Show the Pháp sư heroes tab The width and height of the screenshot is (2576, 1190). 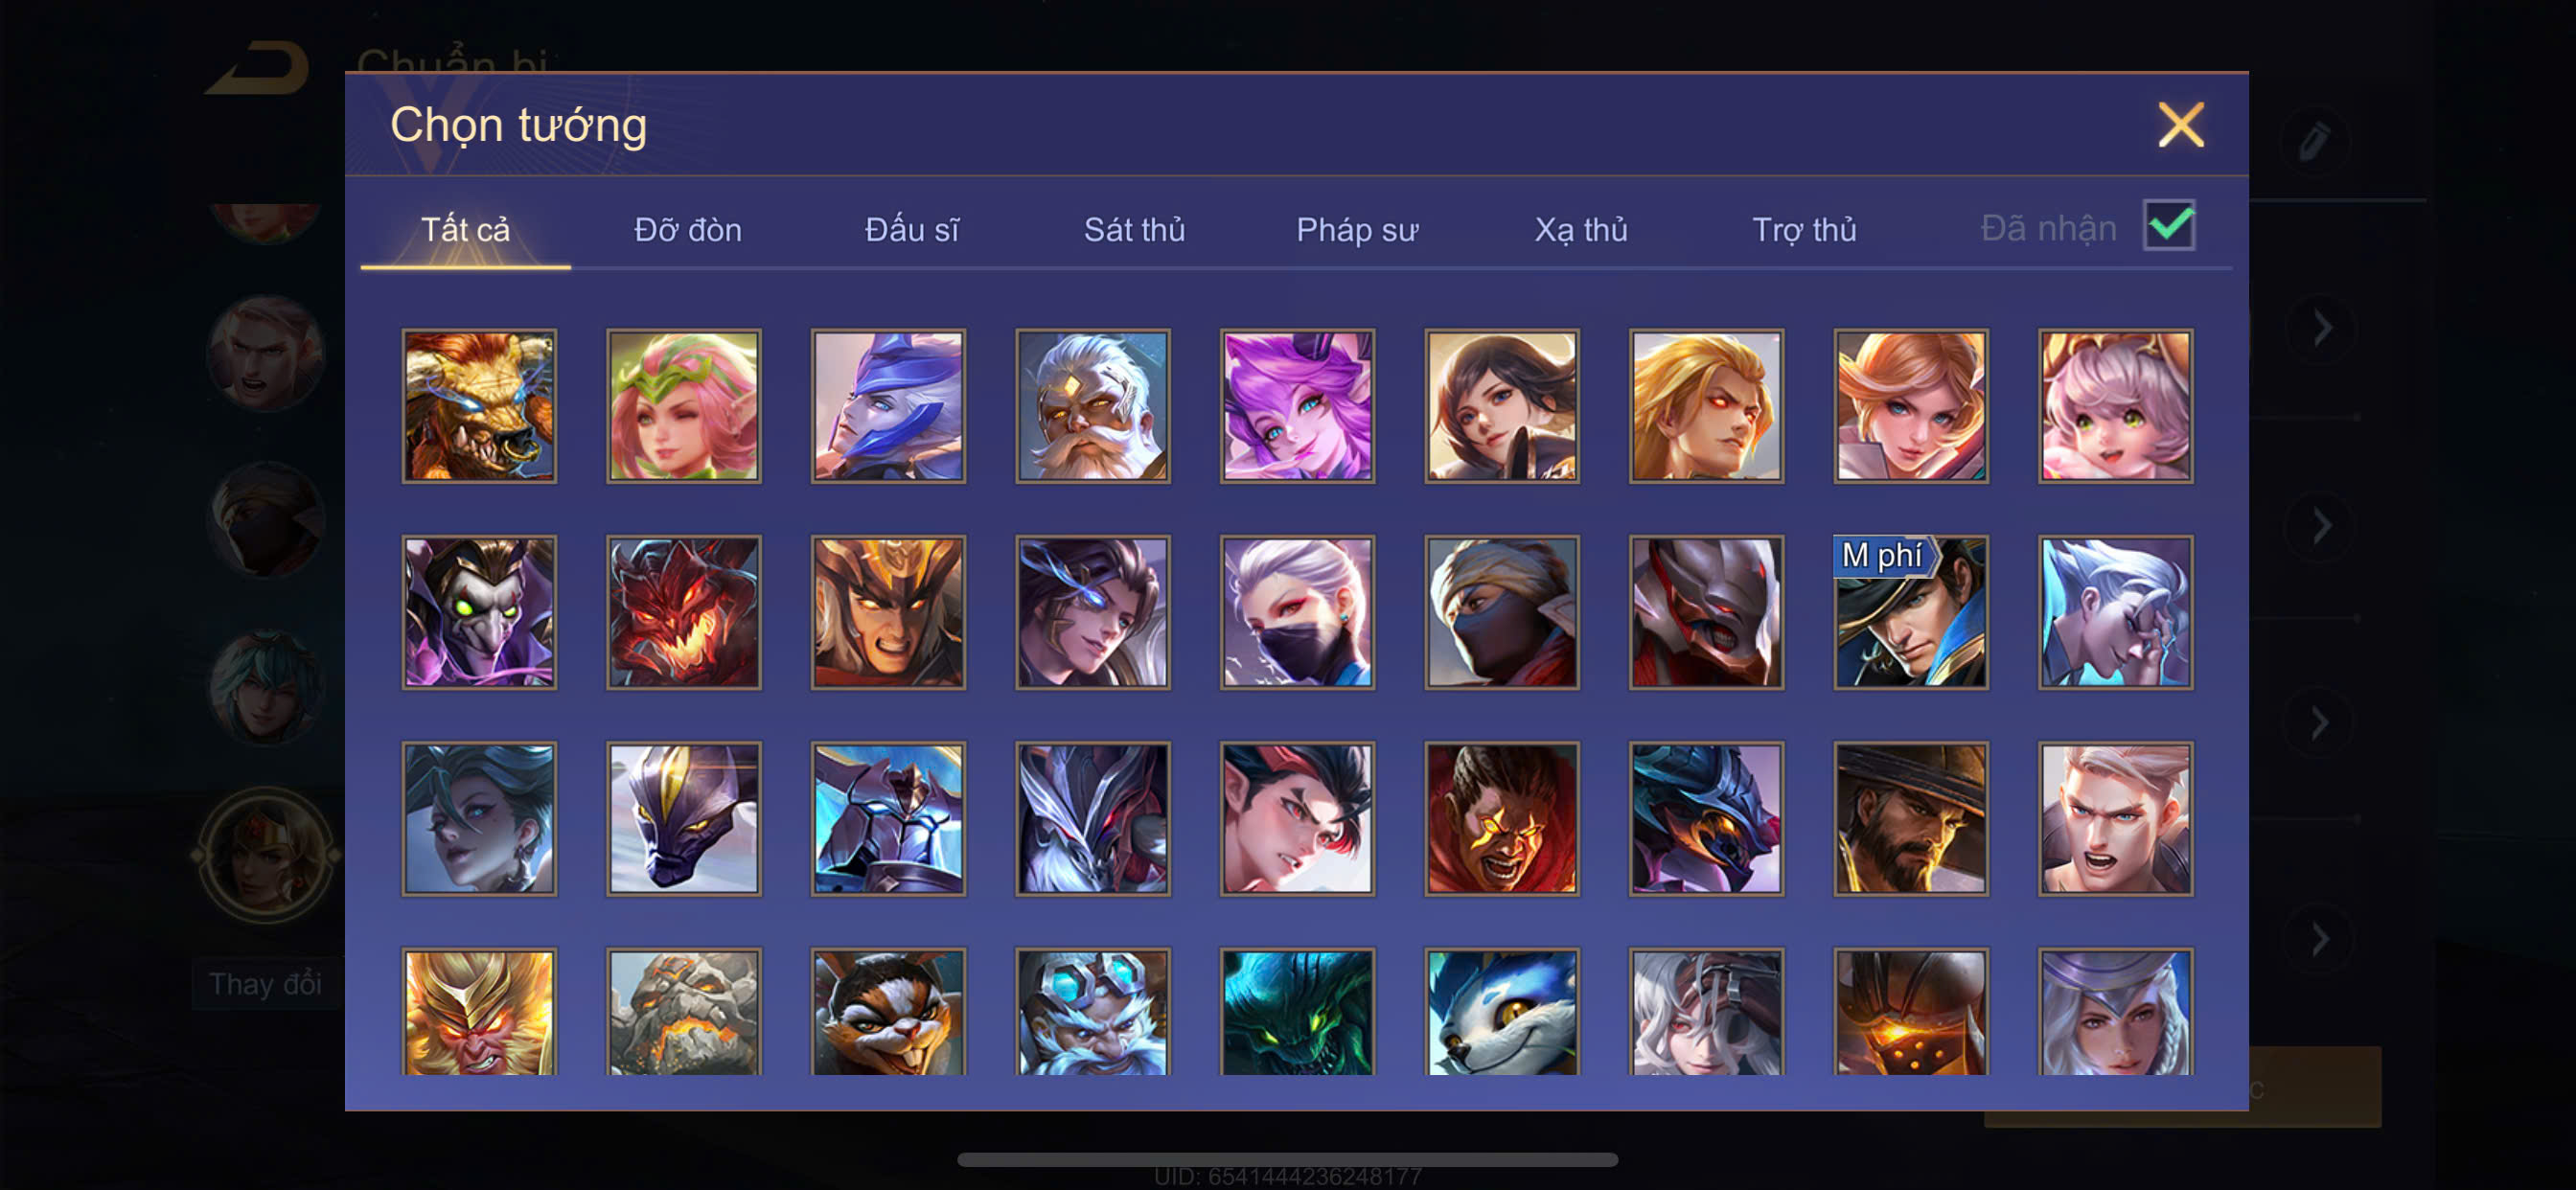[x=1357, y=229]
